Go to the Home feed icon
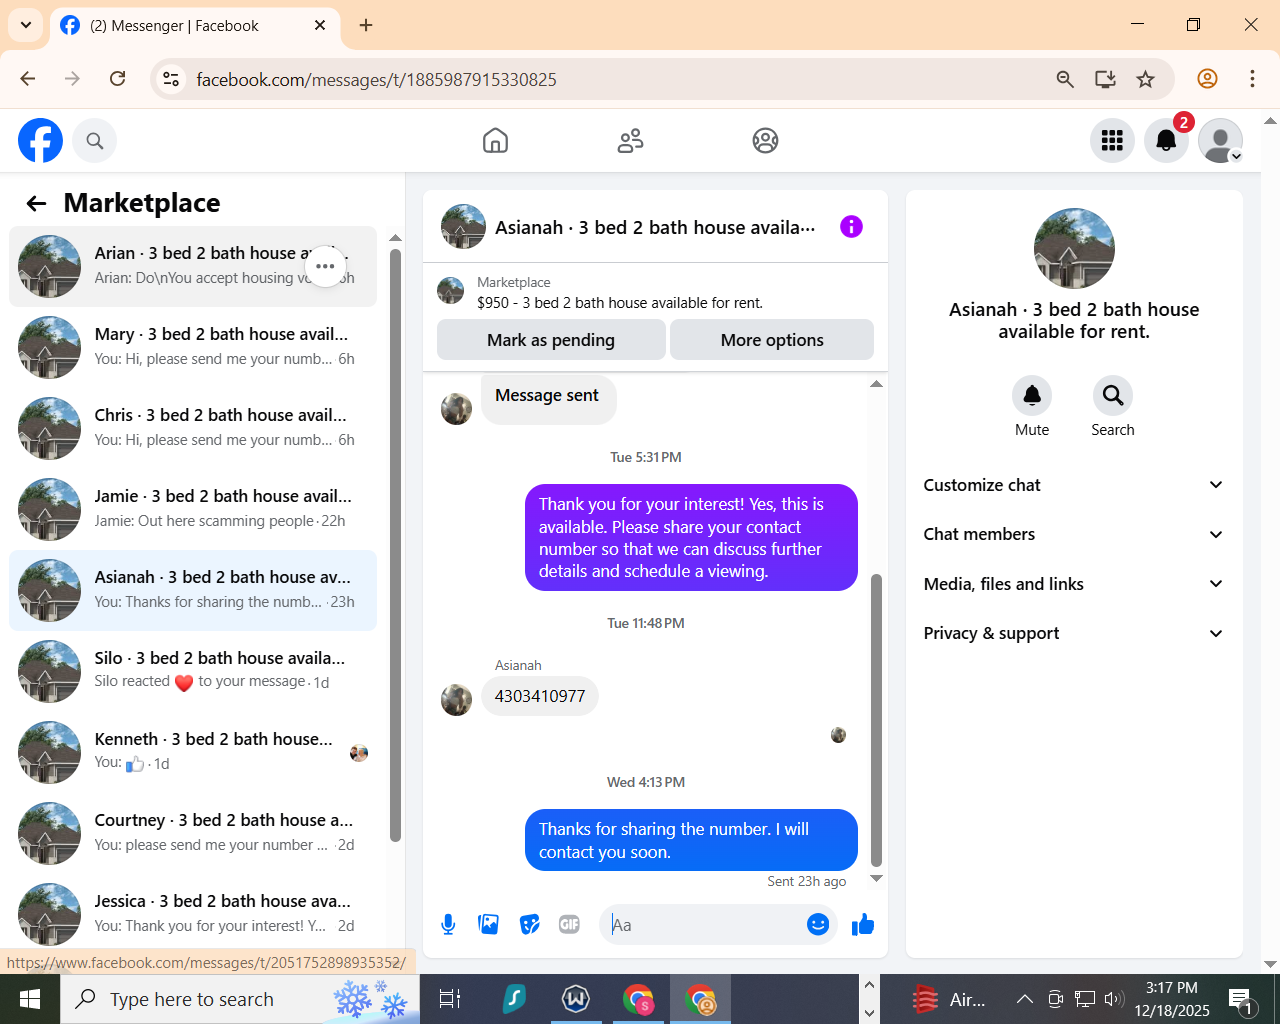This screenshot has width=1280, height=1024. tap(495, 141)
